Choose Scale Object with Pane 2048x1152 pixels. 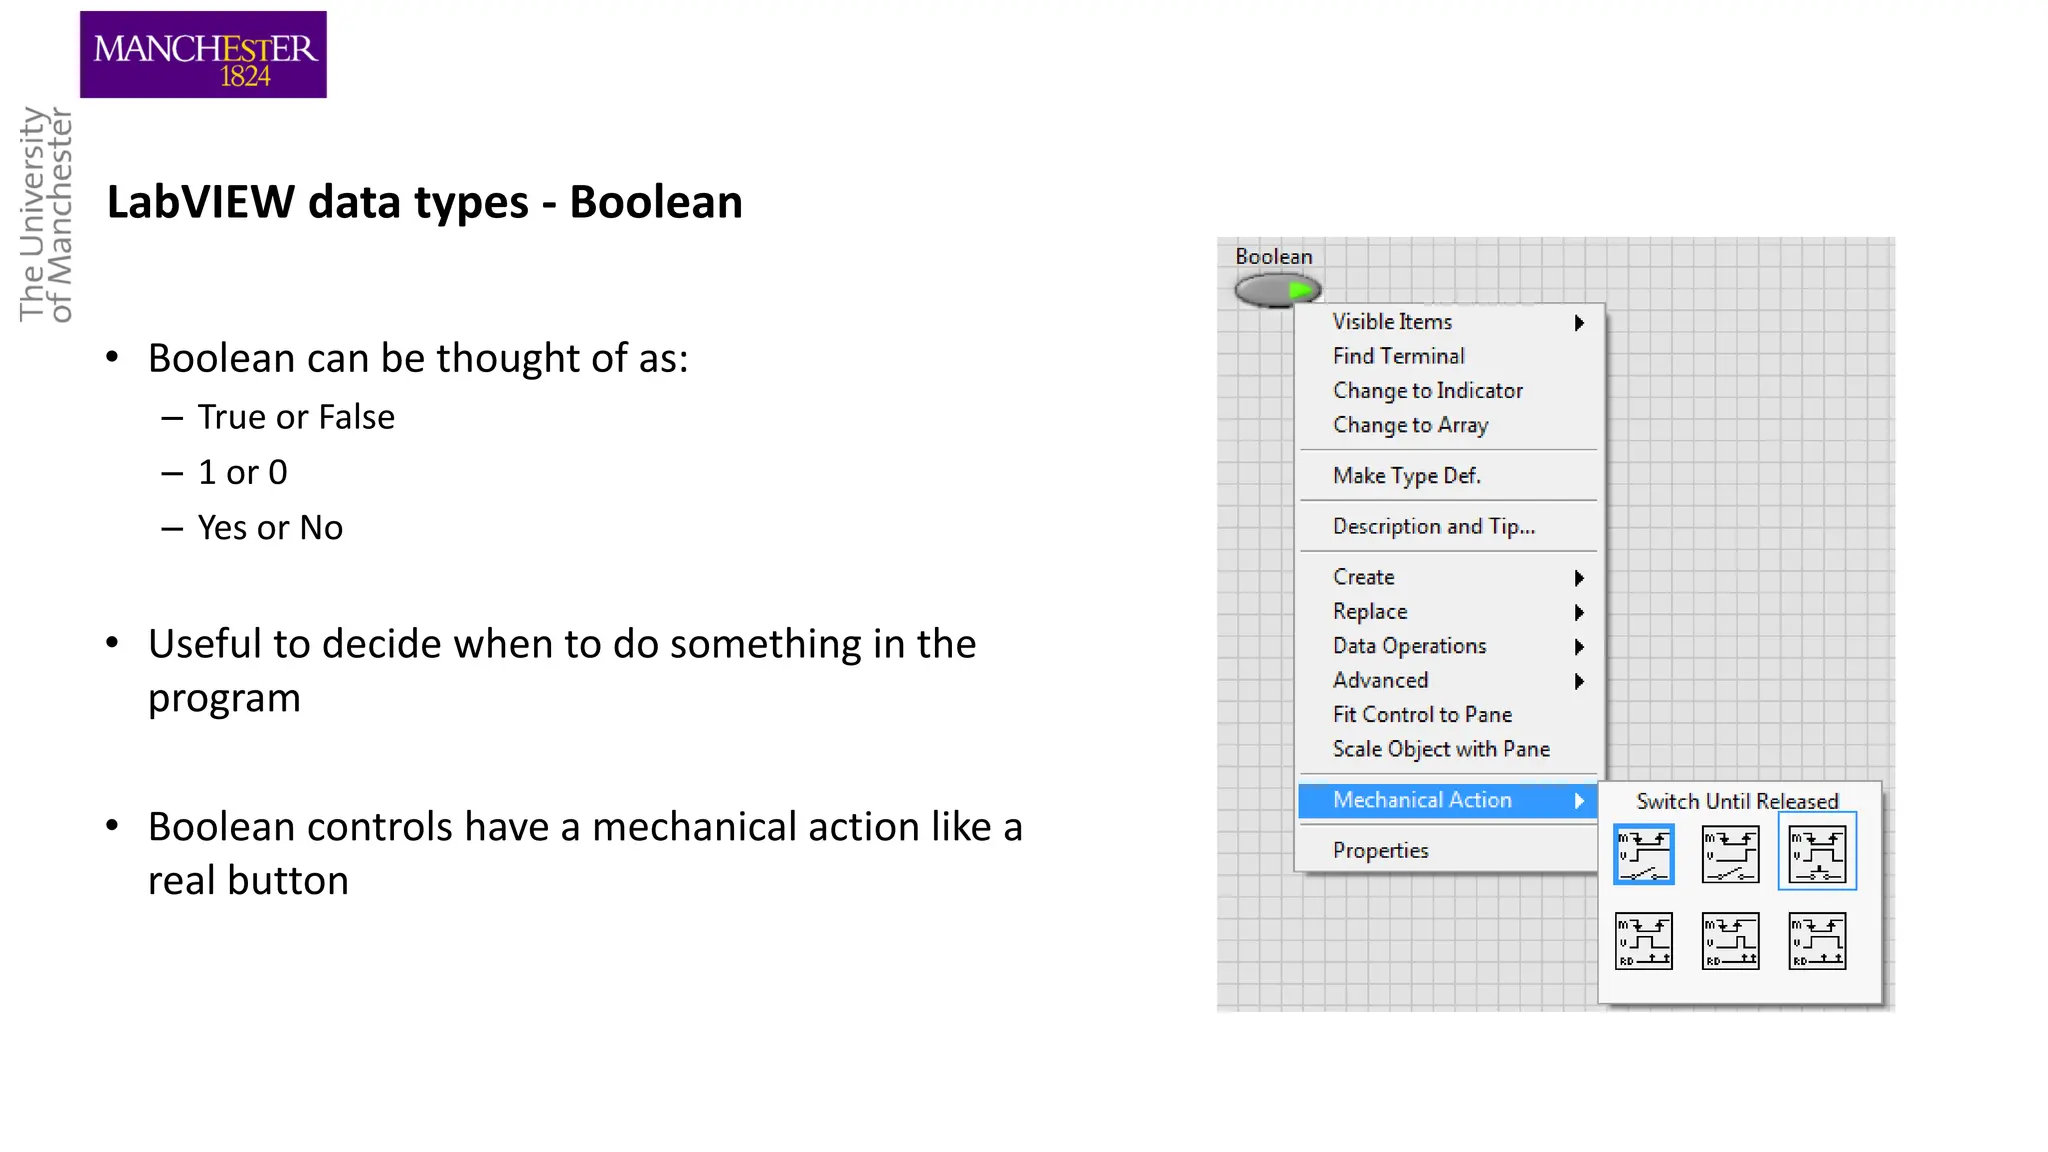[x=1449, y=750]
